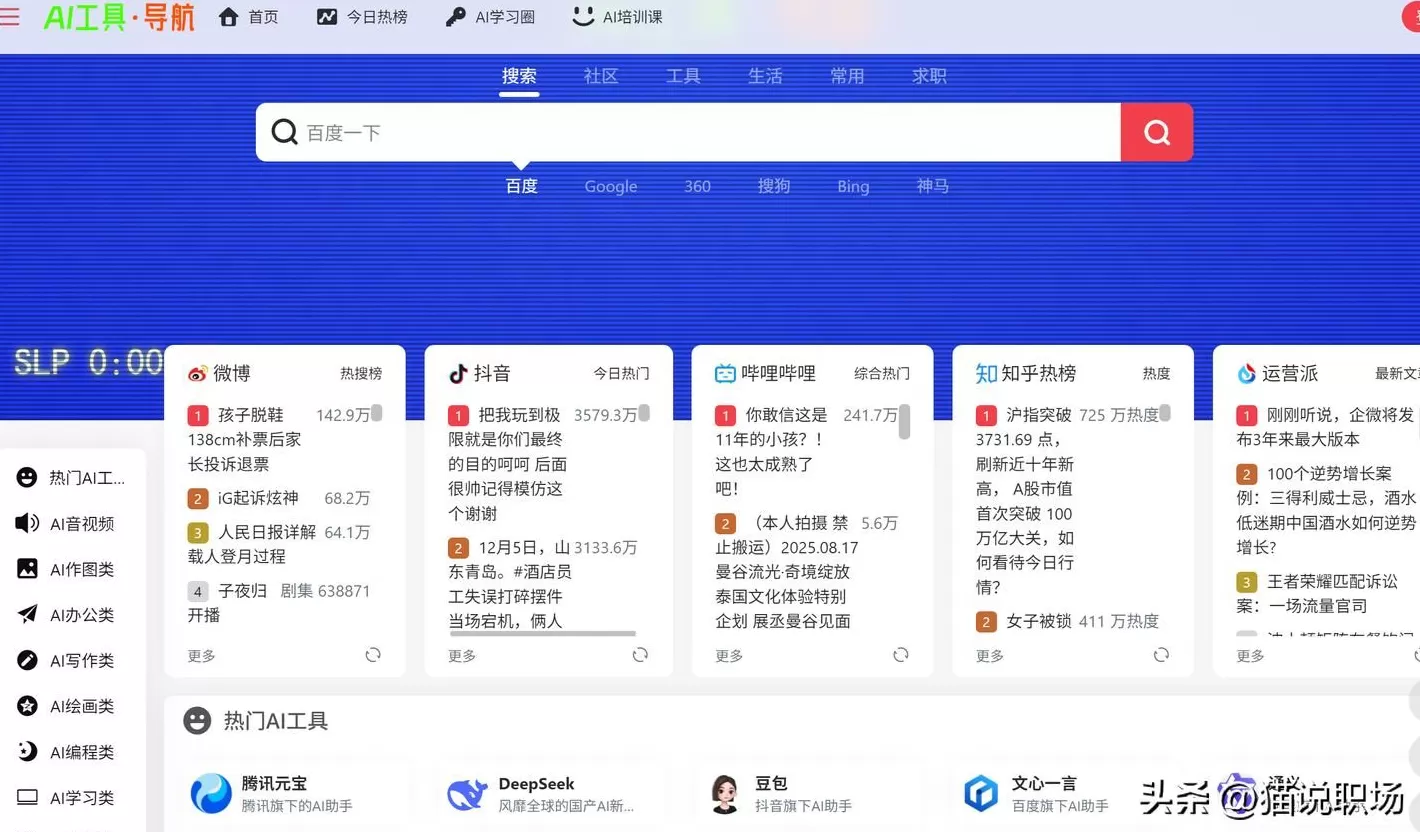Switch to the 工具 tab
Image resolution: width=1420 pixels, height=832 pixels.
coord(683,76)
